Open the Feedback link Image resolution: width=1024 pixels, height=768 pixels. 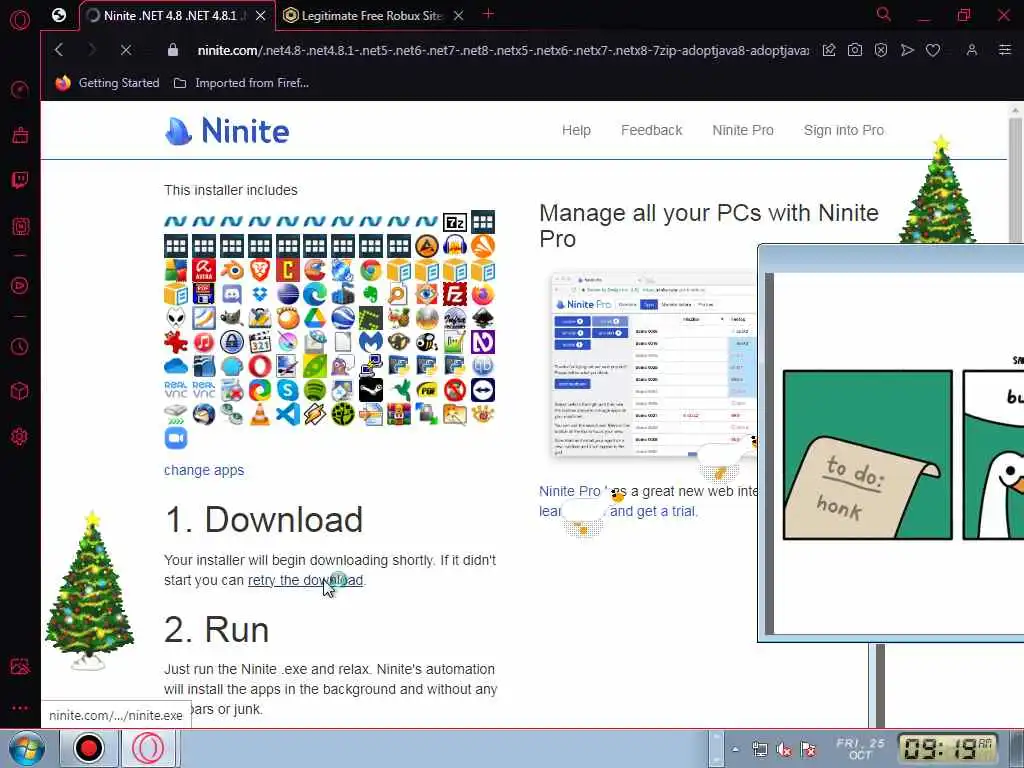[x=652, y=130]
